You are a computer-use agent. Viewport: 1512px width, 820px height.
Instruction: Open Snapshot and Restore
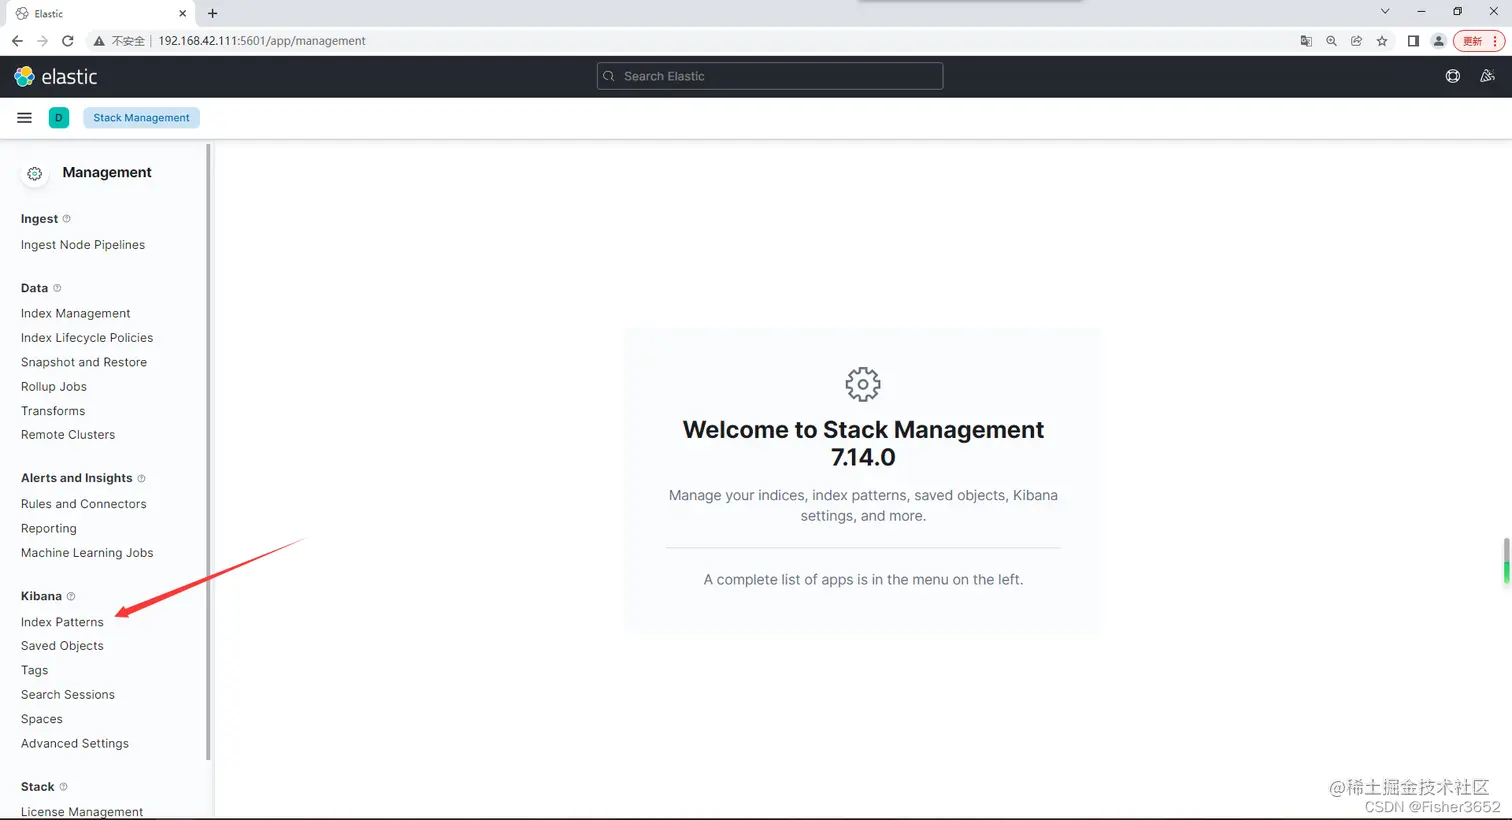(84, 362)
